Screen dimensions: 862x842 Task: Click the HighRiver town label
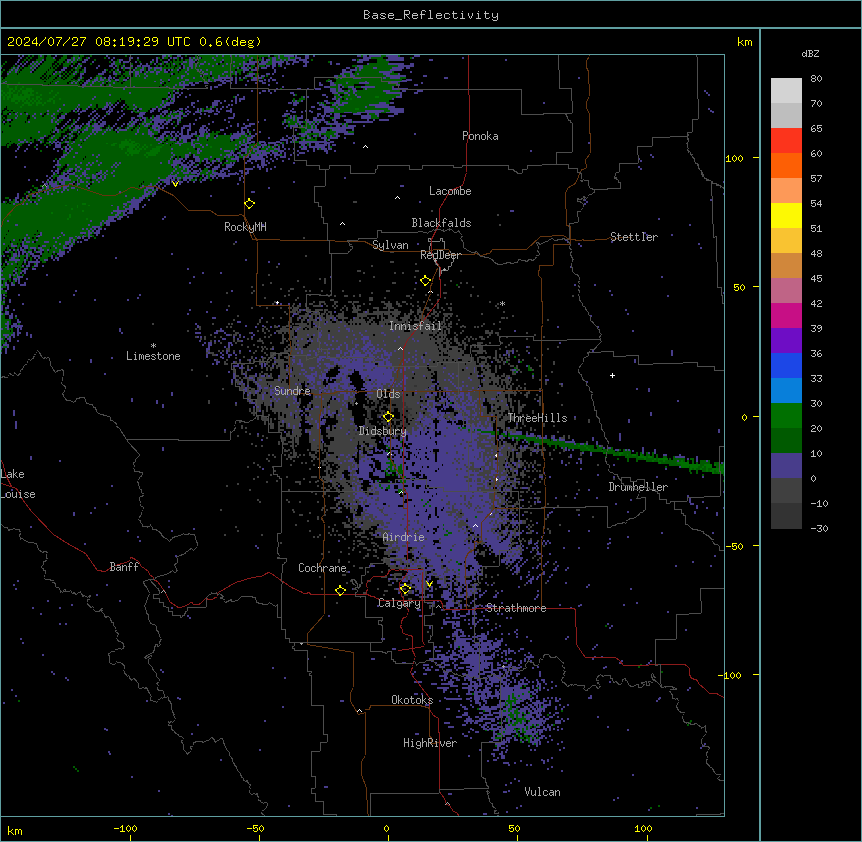[x=430, y=743]
